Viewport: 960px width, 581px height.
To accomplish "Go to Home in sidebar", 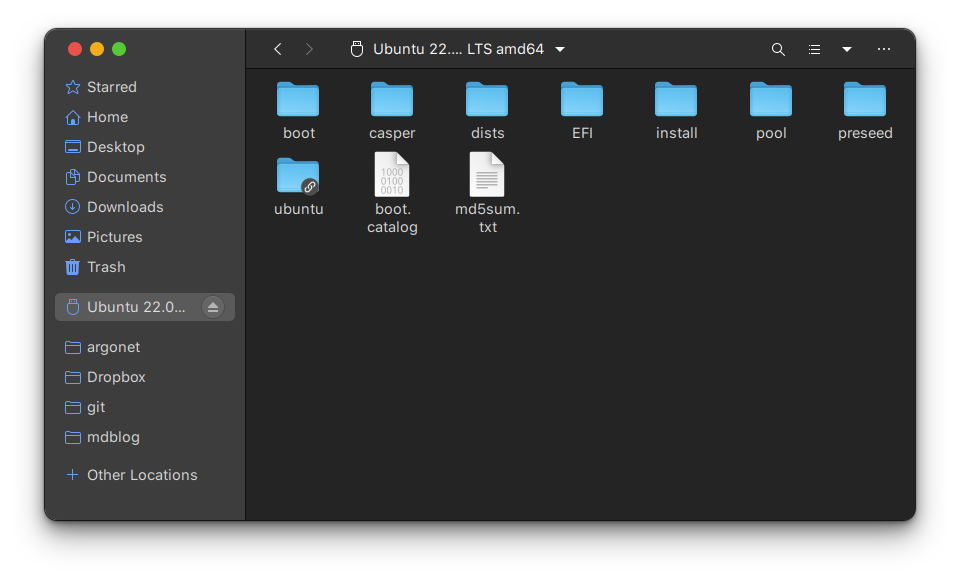I will click(145, 117).
